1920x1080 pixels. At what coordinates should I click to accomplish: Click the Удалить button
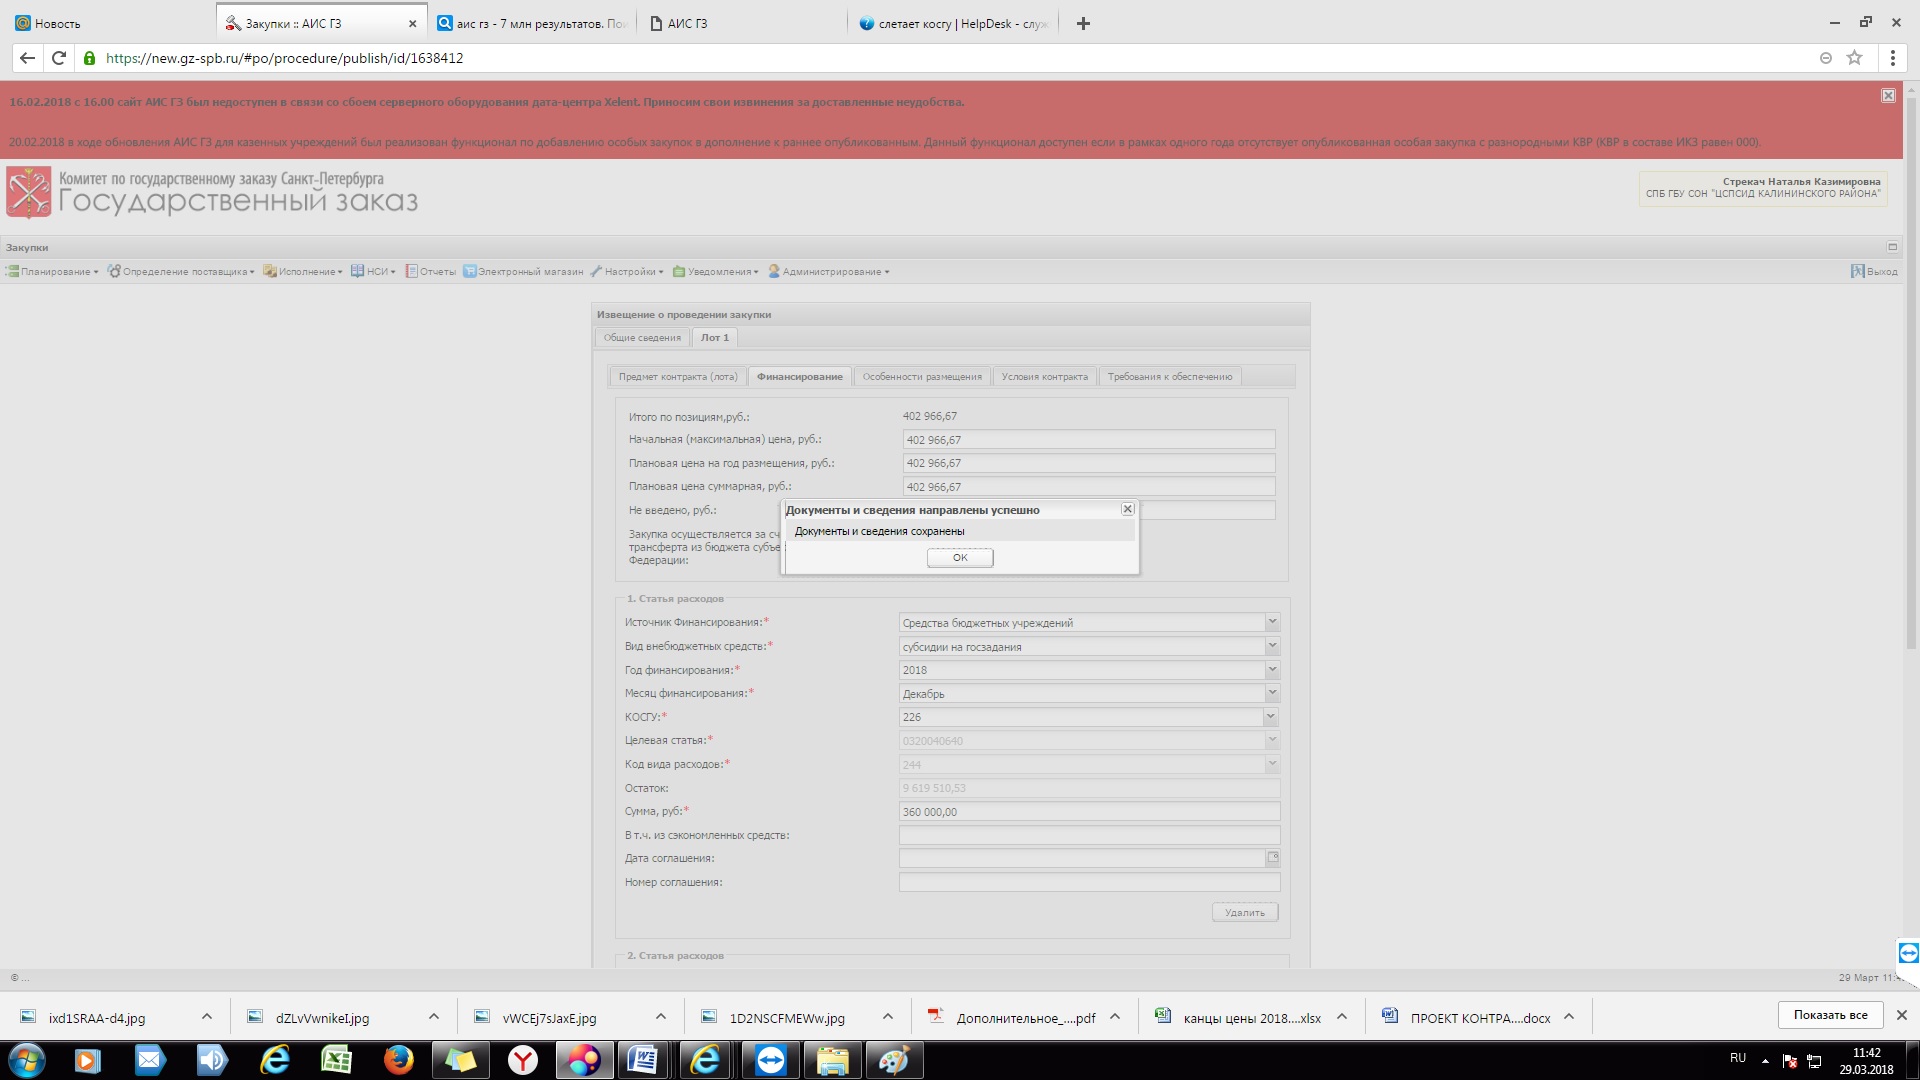[x=1244, y=912]
